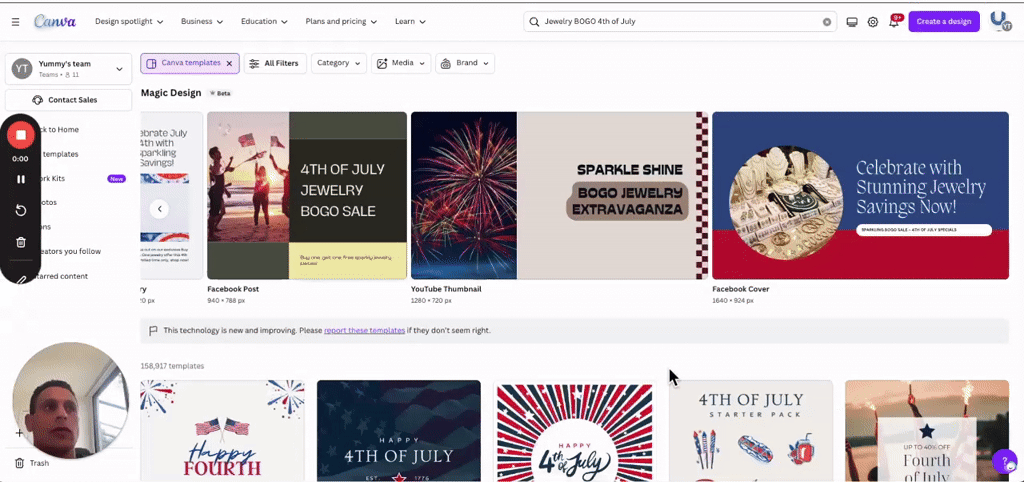Screen dimensions: 1024x482
Task: Open the settings gear icon
Action: (x=872, y=22)
